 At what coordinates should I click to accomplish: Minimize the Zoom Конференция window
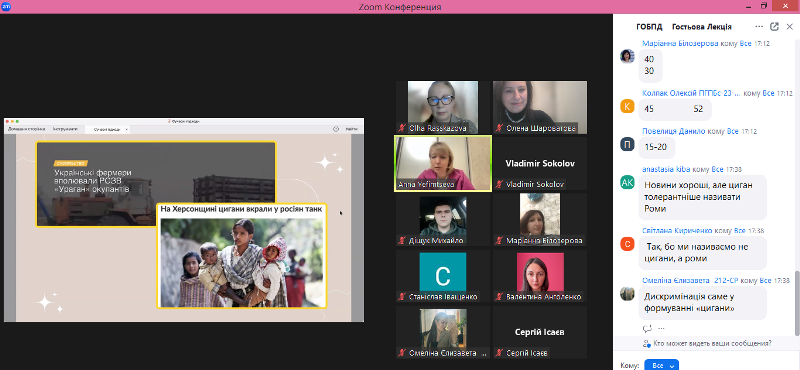[x=748, y=6]
